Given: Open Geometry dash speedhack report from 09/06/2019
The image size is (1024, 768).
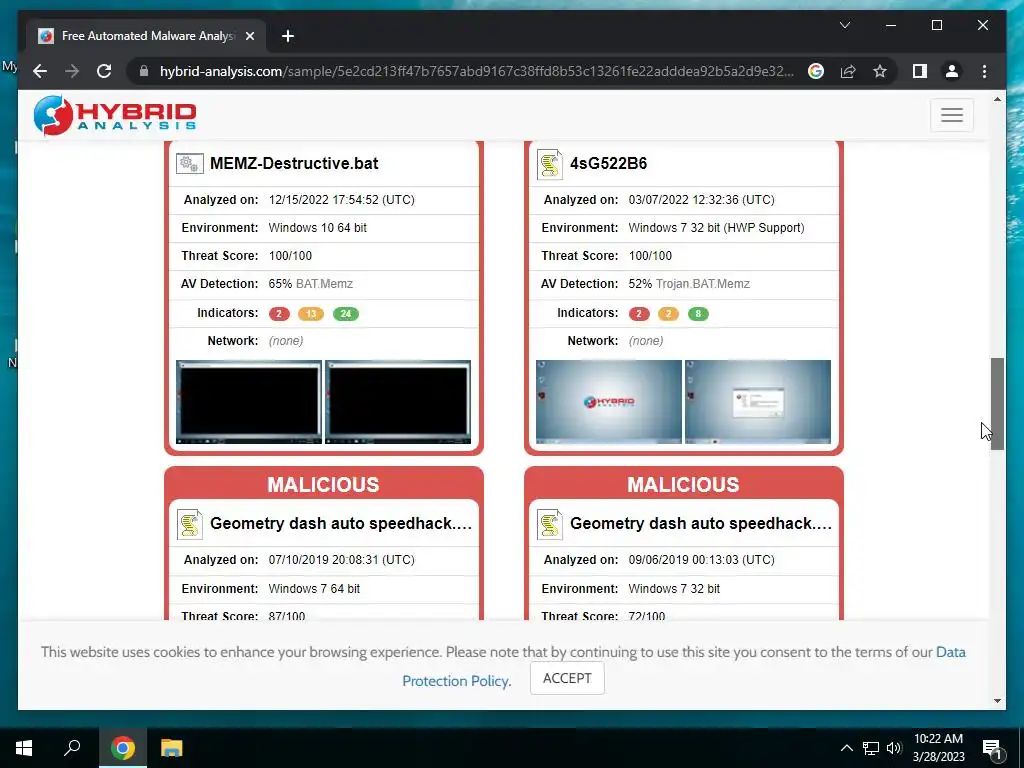Looking at the screenshot, I should (x=701, y=523).
